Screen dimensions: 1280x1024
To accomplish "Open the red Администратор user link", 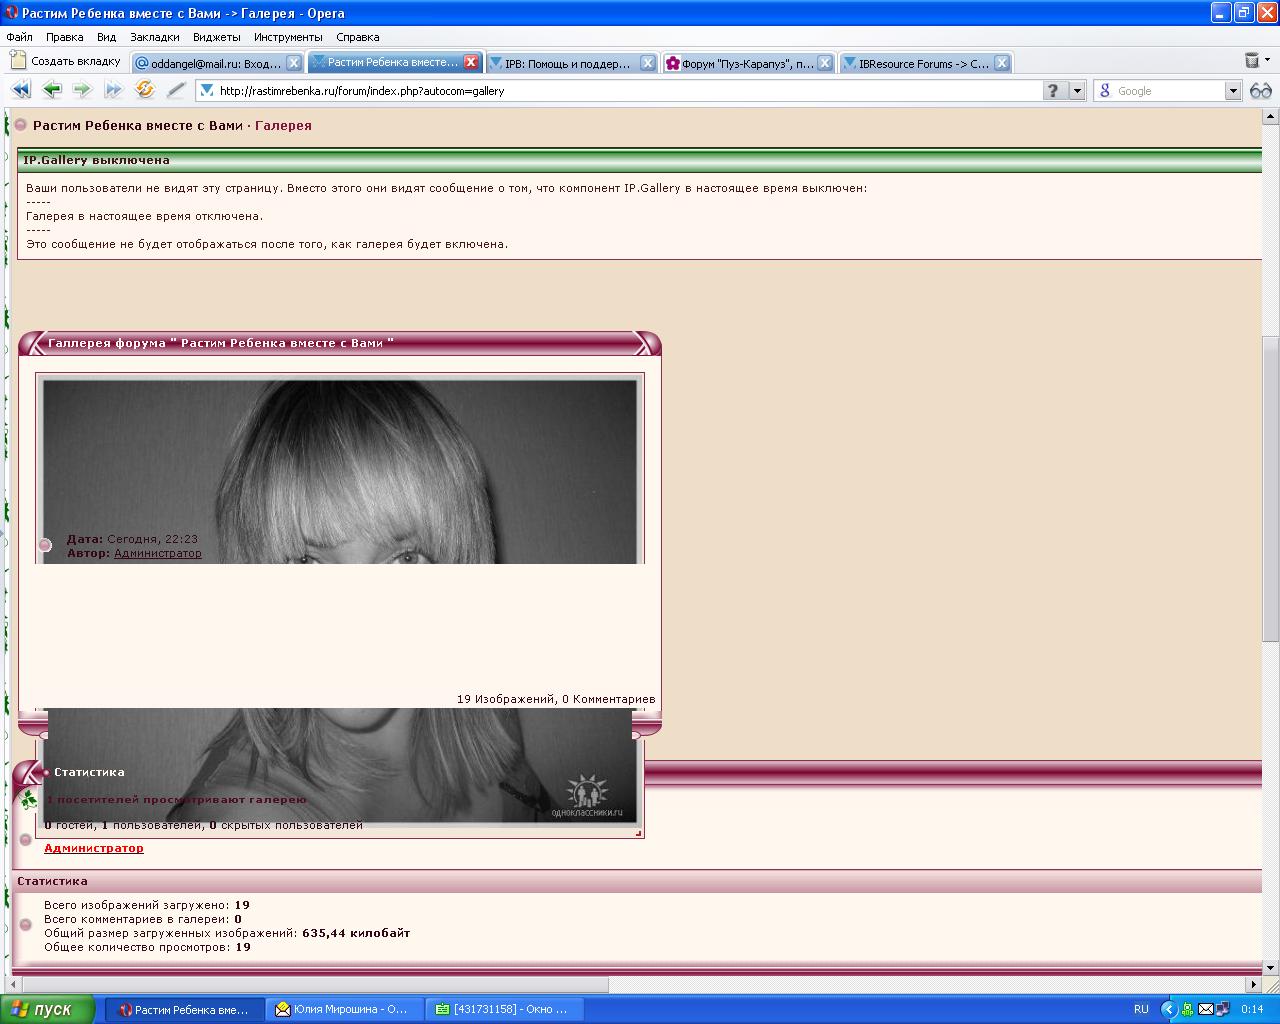I will coord(94,848).
